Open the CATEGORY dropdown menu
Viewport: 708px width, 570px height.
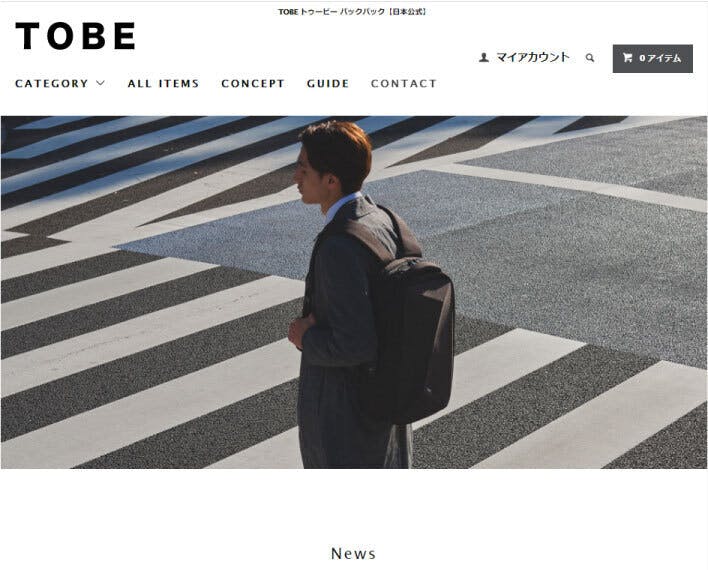point(60,84)
